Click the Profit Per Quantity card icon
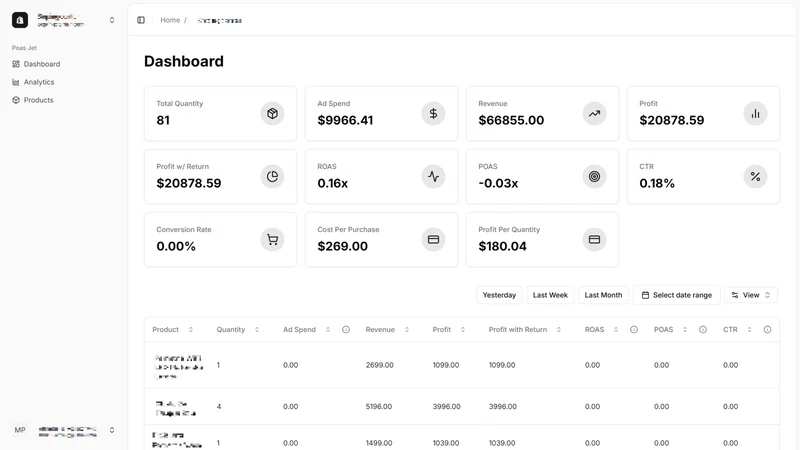The image size is (800, 450). click(x=594, y=239)
